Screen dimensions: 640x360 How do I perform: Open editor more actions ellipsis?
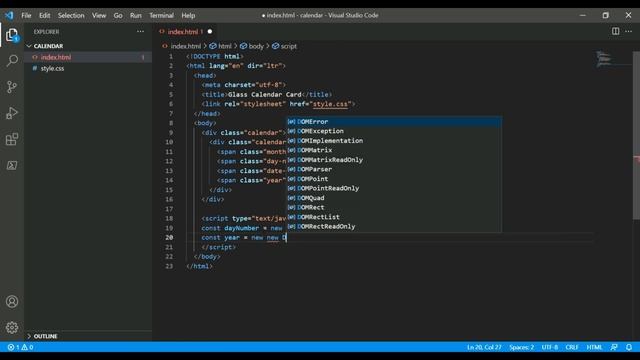[x=628, y=31]
